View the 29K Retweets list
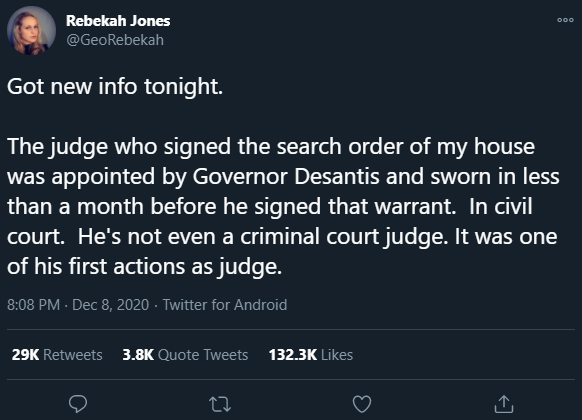This screenshot has width=582, height=420. (x=57, y=355)
